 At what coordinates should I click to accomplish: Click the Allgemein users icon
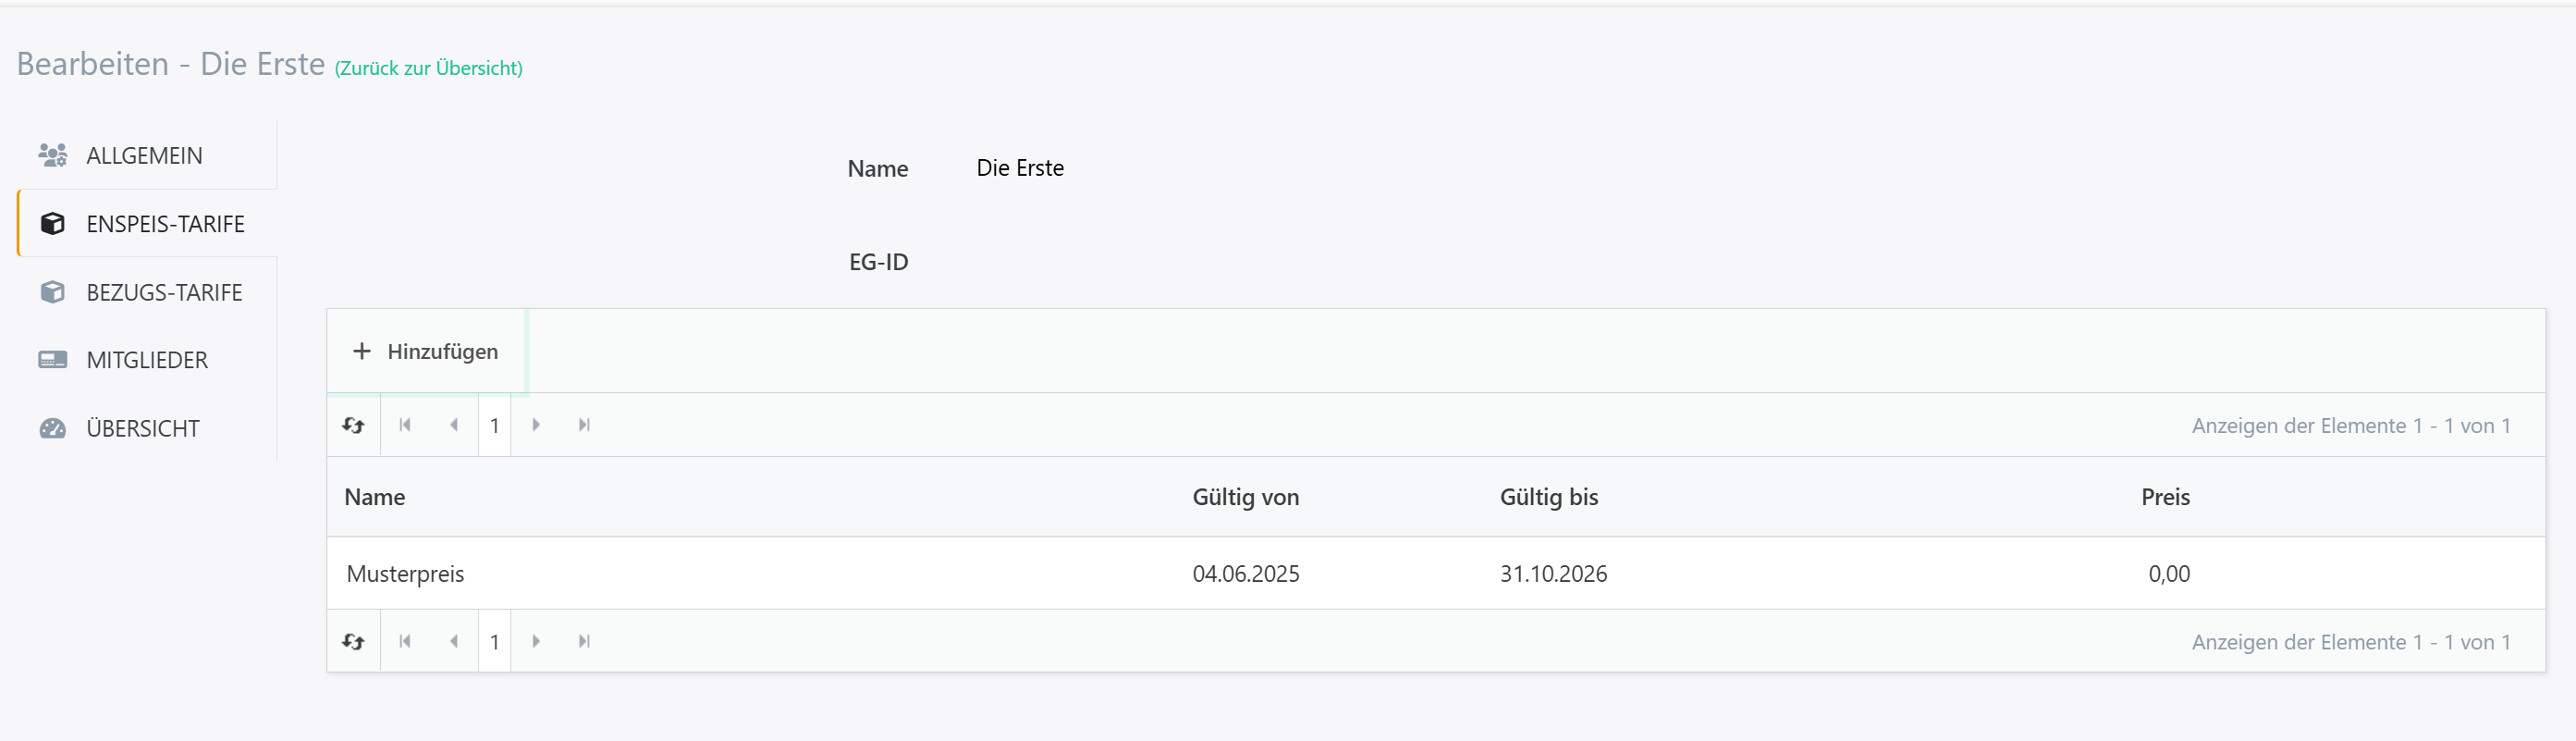[52, 155]
